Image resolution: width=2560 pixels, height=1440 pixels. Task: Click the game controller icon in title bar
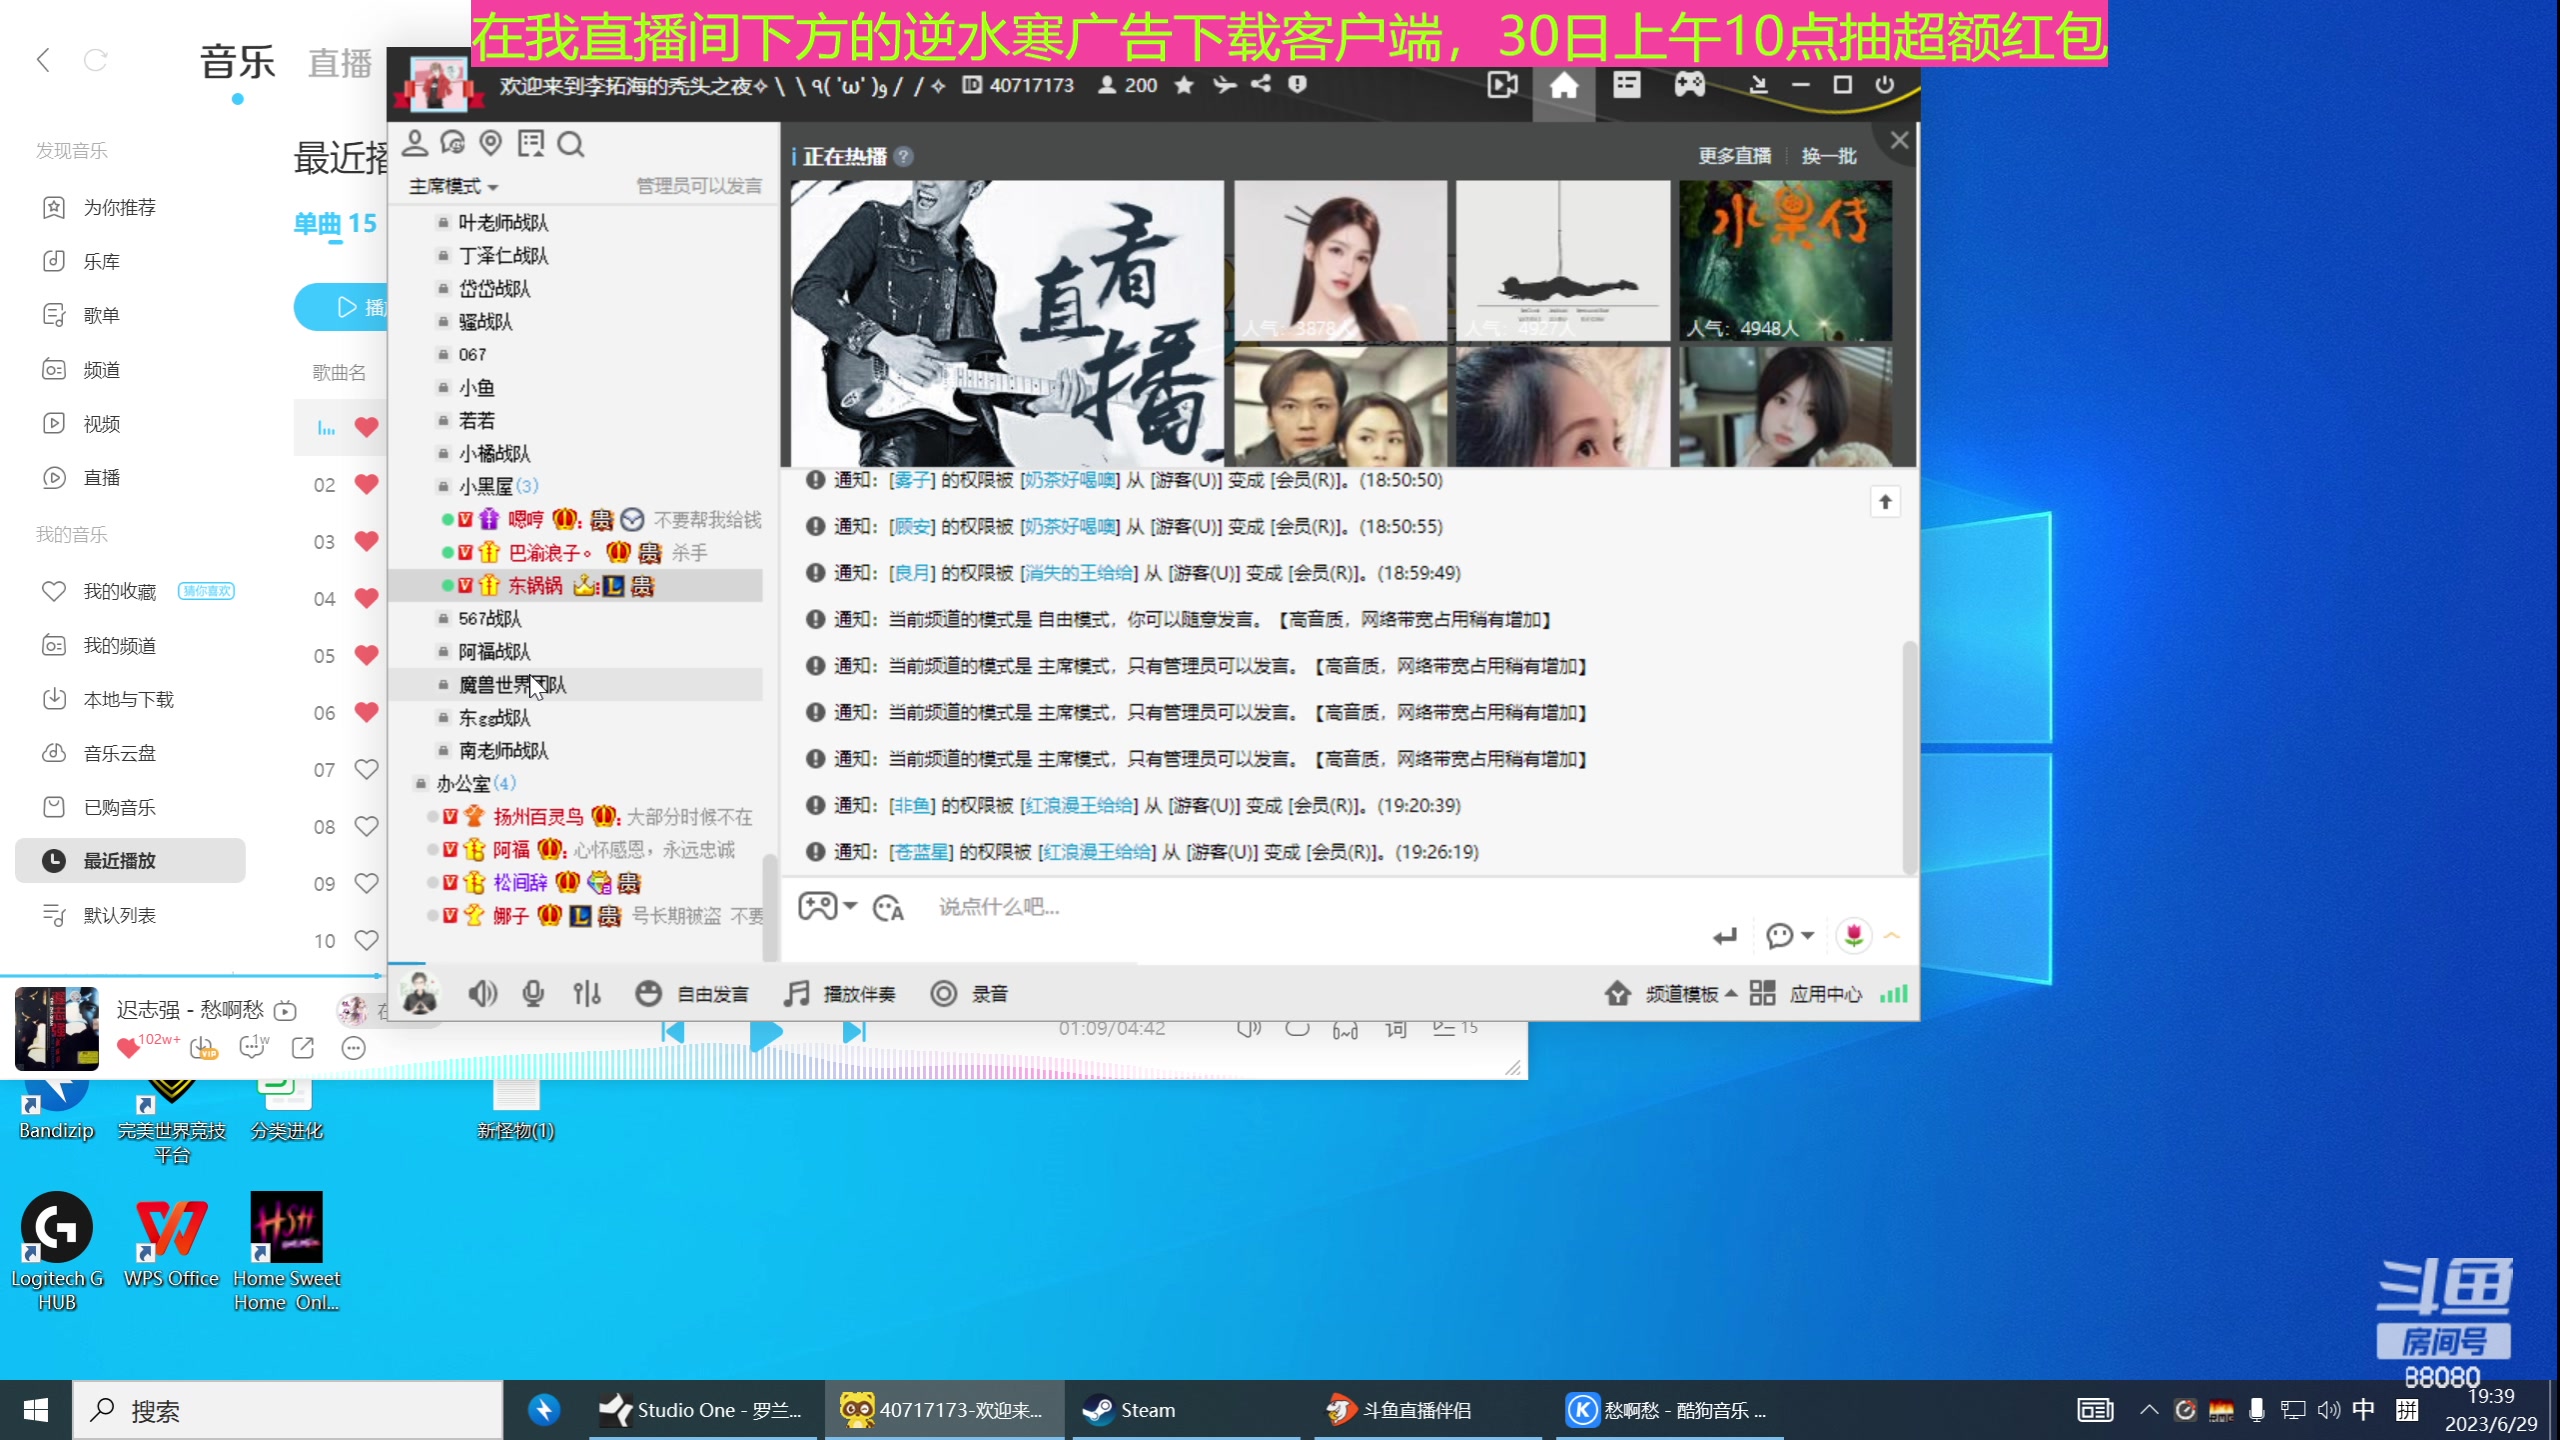(x=1689, y=85)
